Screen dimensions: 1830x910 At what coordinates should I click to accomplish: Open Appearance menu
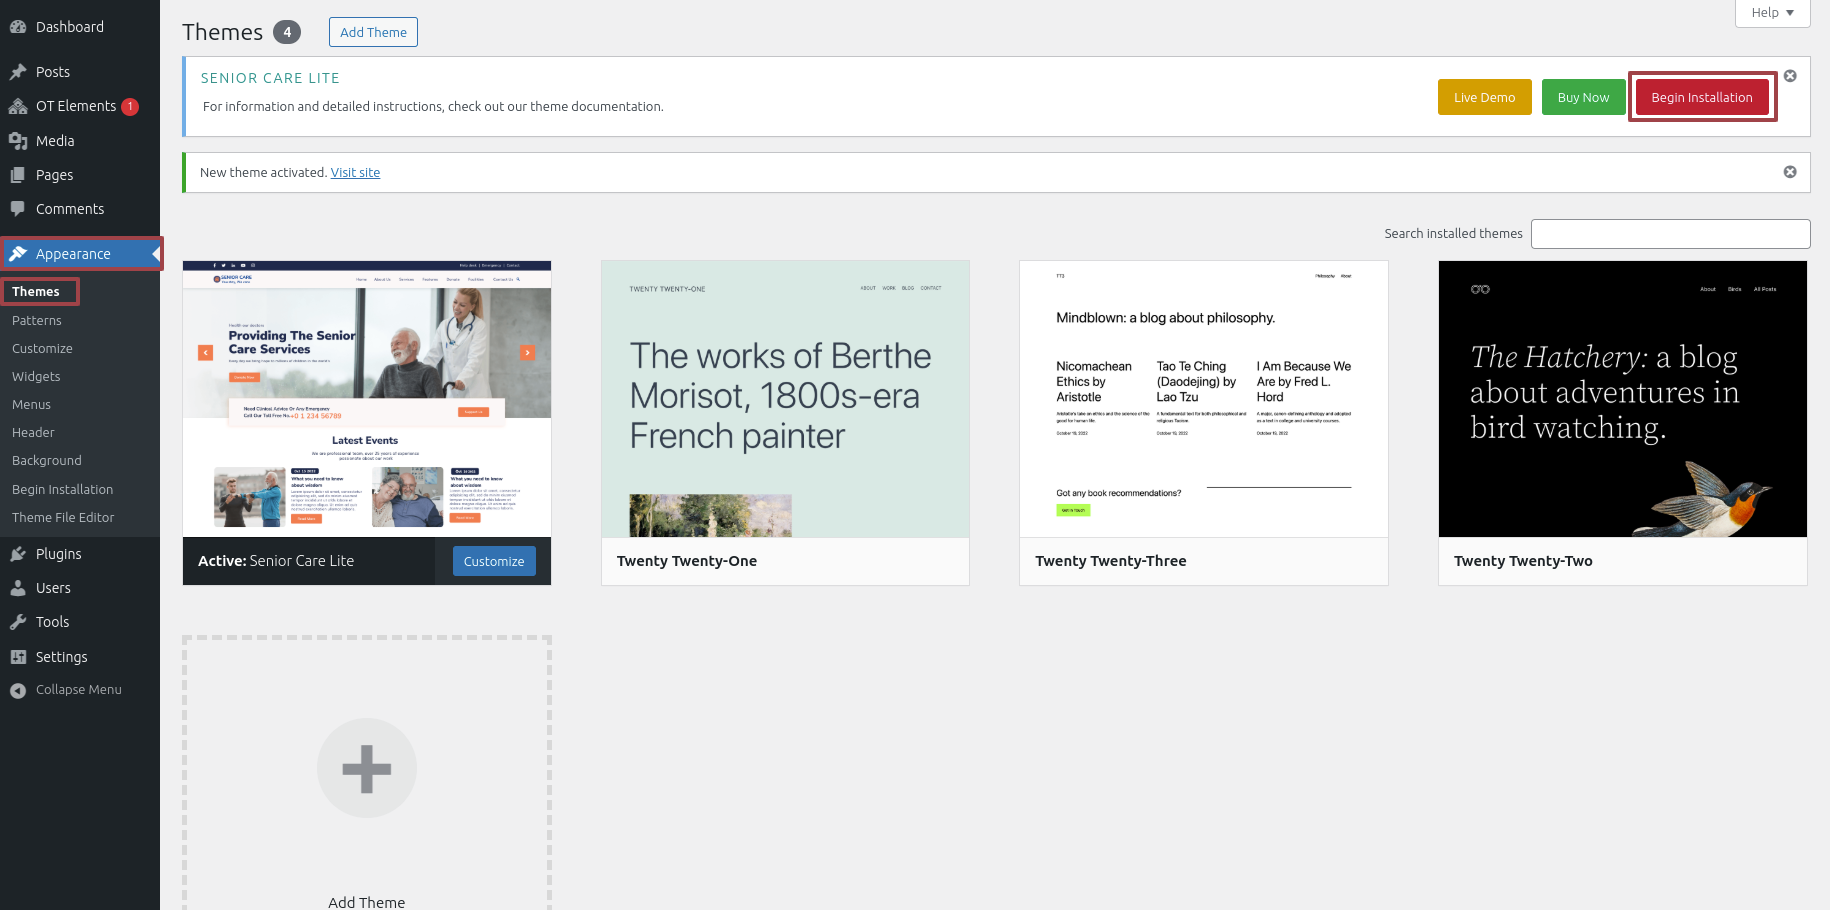(x=80, y=254)
